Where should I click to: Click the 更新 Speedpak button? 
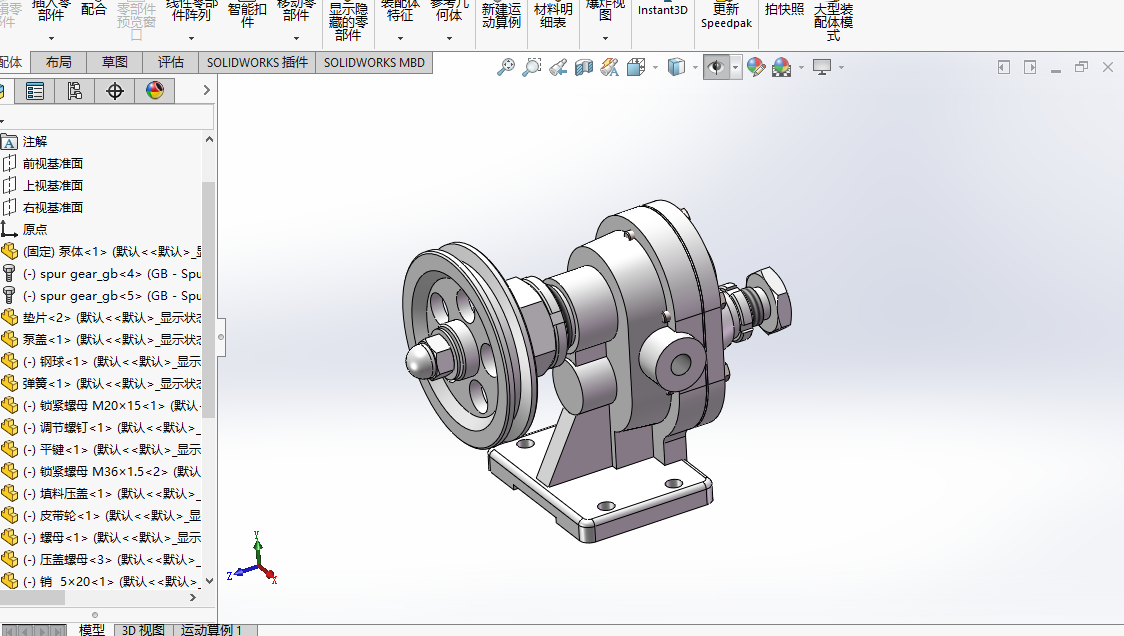726,14
